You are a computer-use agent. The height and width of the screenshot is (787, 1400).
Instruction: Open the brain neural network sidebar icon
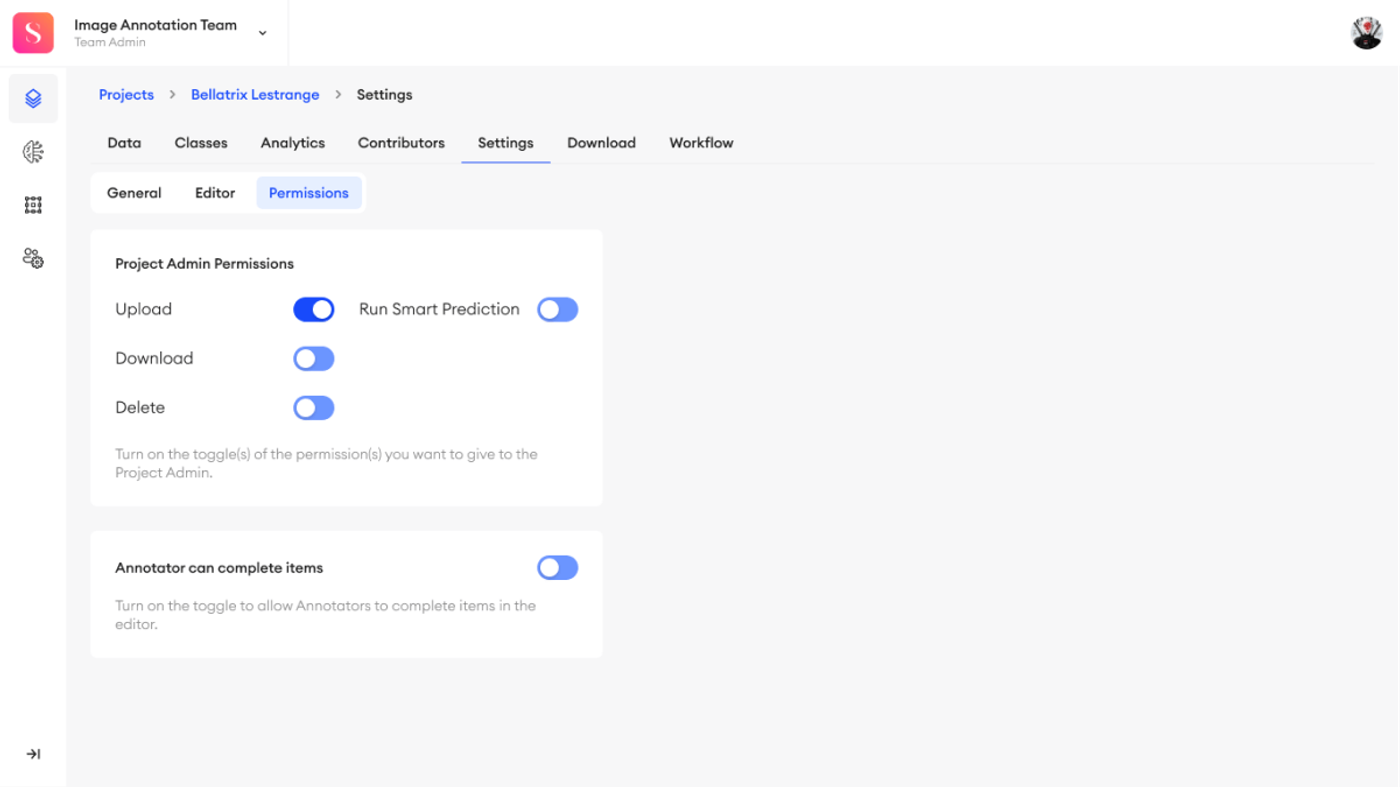33,152
